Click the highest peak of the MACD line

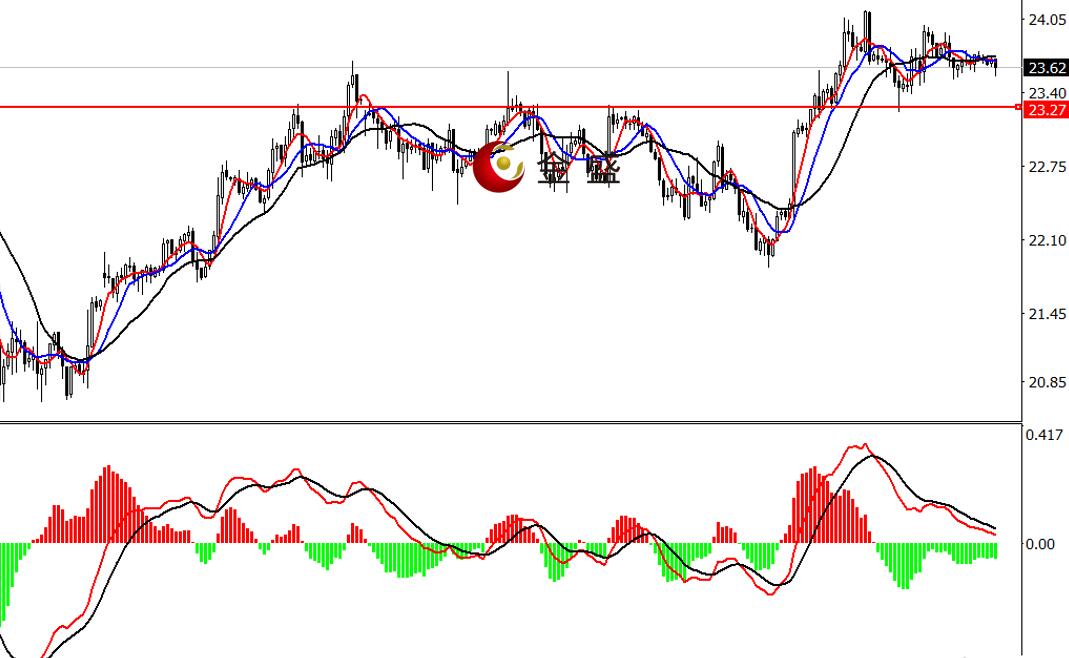tap(861, 446)
